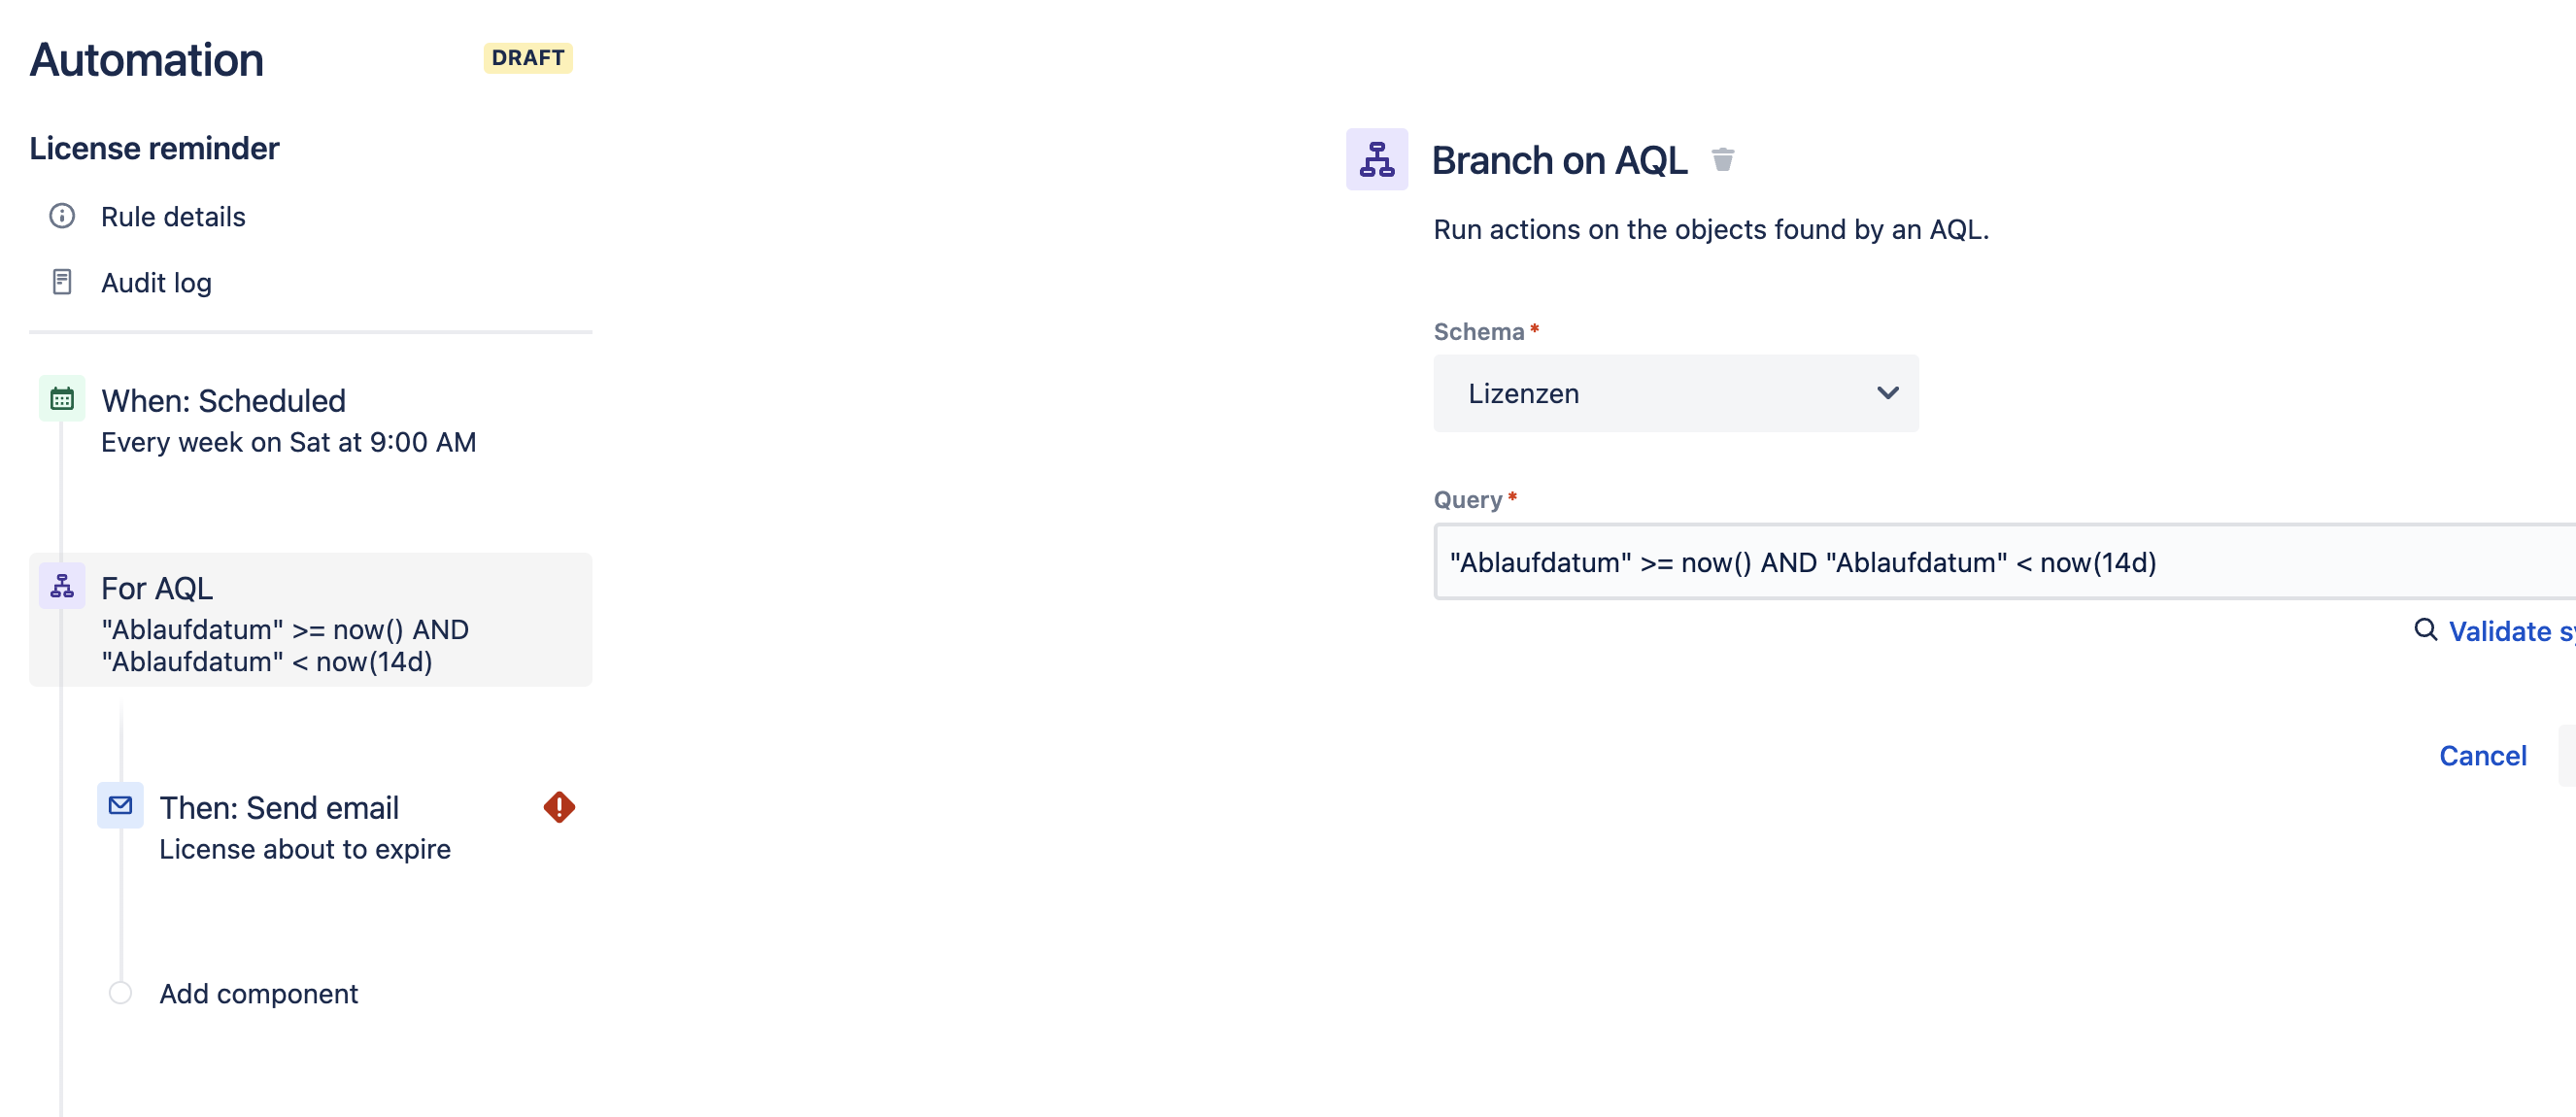
Task: Open the Rule details section
Action: [172, 216]
